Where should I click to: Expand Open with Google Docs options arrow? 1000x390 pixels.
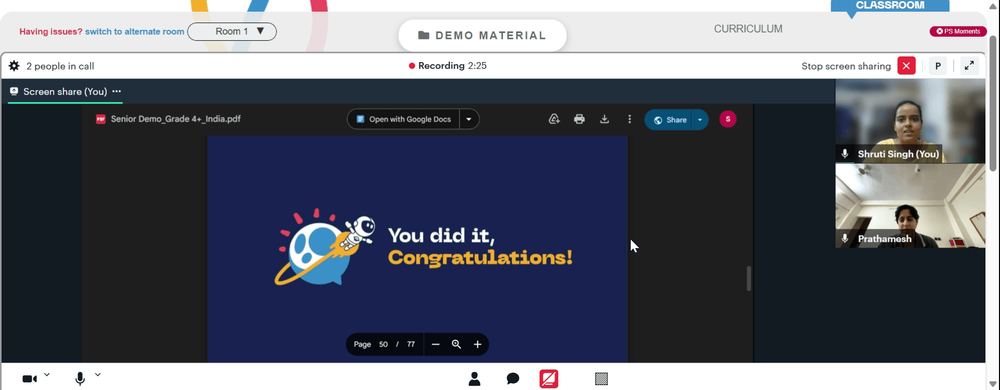pos(469,119)
